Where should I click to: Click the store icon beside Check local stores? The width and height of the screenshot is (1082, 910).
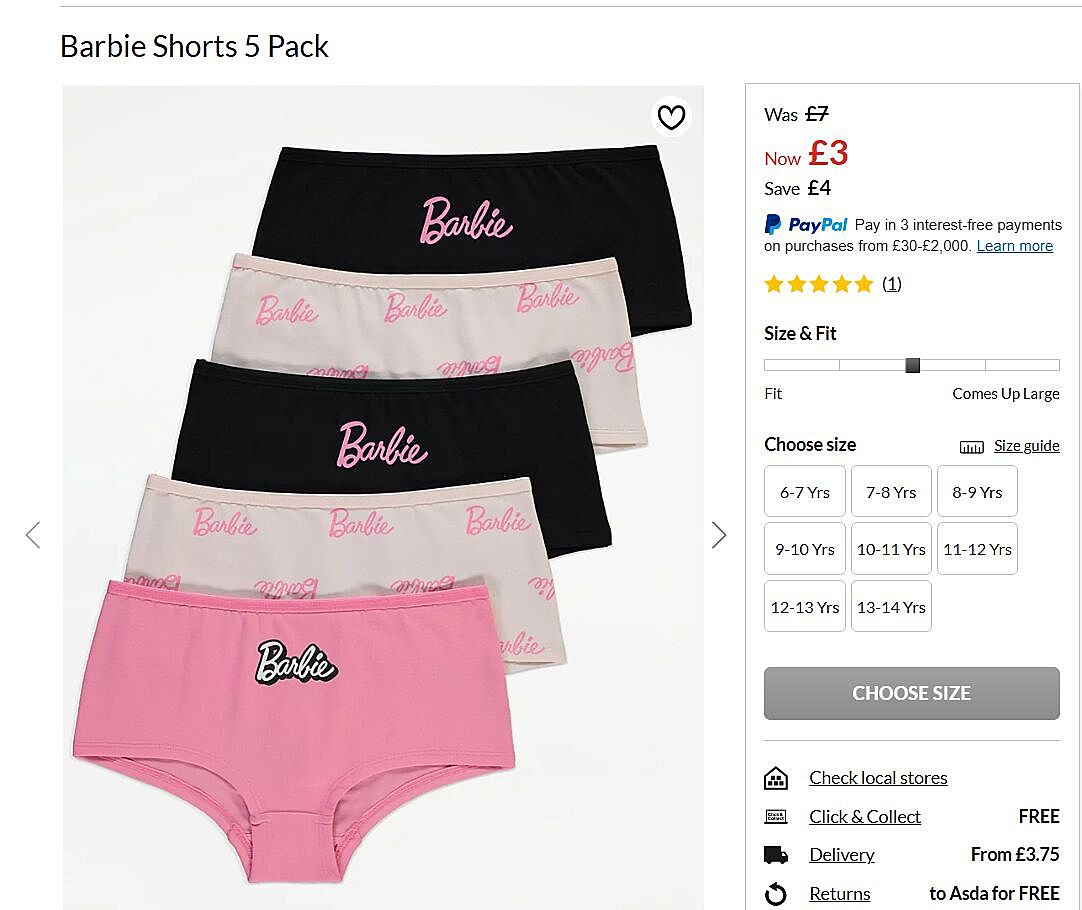[x=776, y=778]
